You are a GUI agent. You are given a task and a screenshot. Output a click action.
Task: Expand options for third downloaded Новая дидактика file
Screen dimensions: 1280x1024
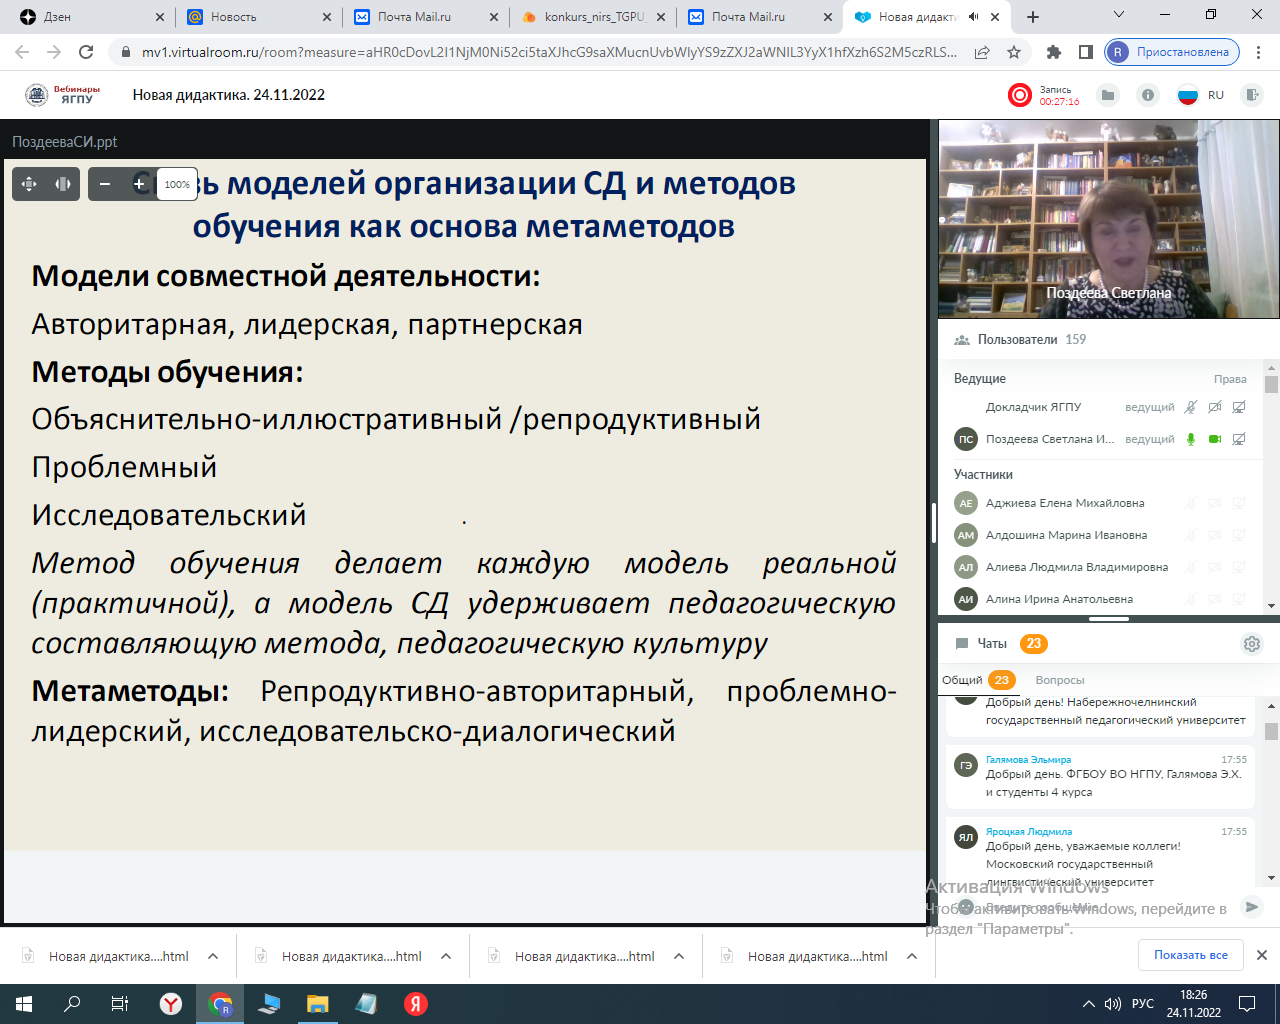pyautogui.click(x=679, y=956)
